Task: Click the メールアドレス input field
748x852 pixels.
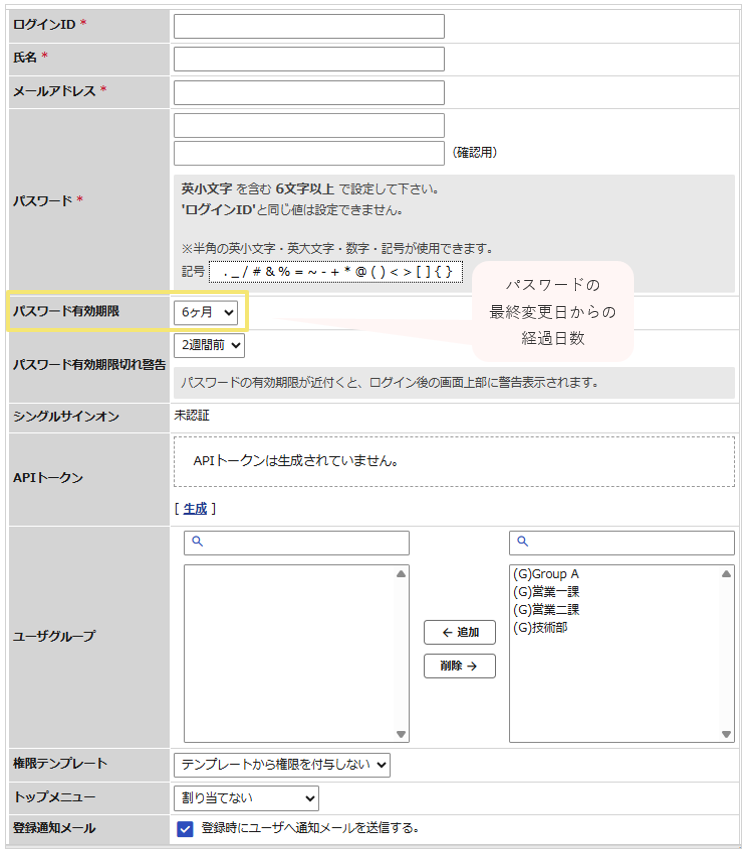Action: pos(309,92)
